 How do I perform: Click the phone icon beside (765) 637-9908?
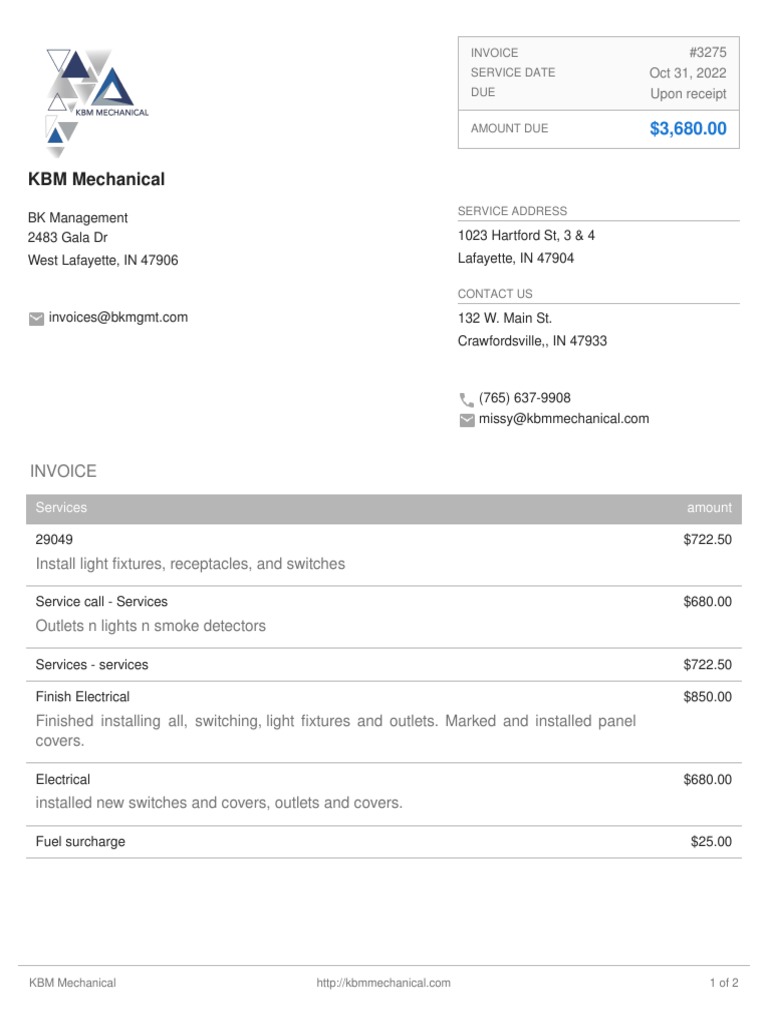click(x=466, y=399)
